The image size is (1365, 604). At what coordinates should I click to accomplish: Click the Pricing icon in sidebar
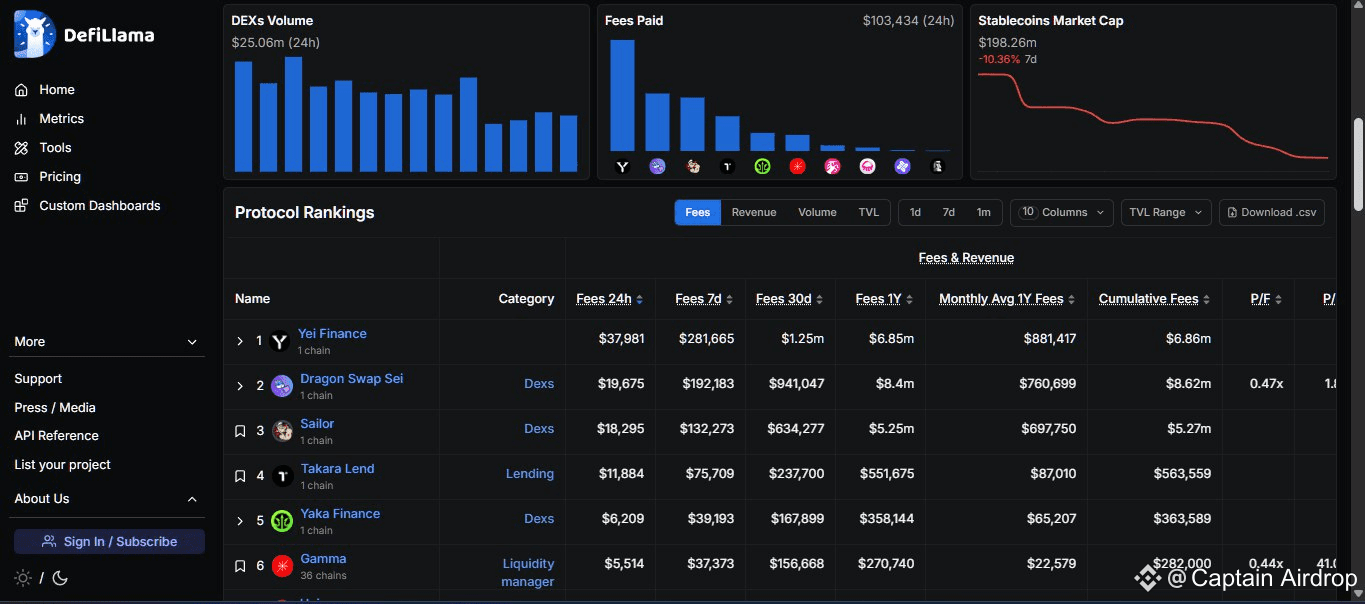pos(21,177)
